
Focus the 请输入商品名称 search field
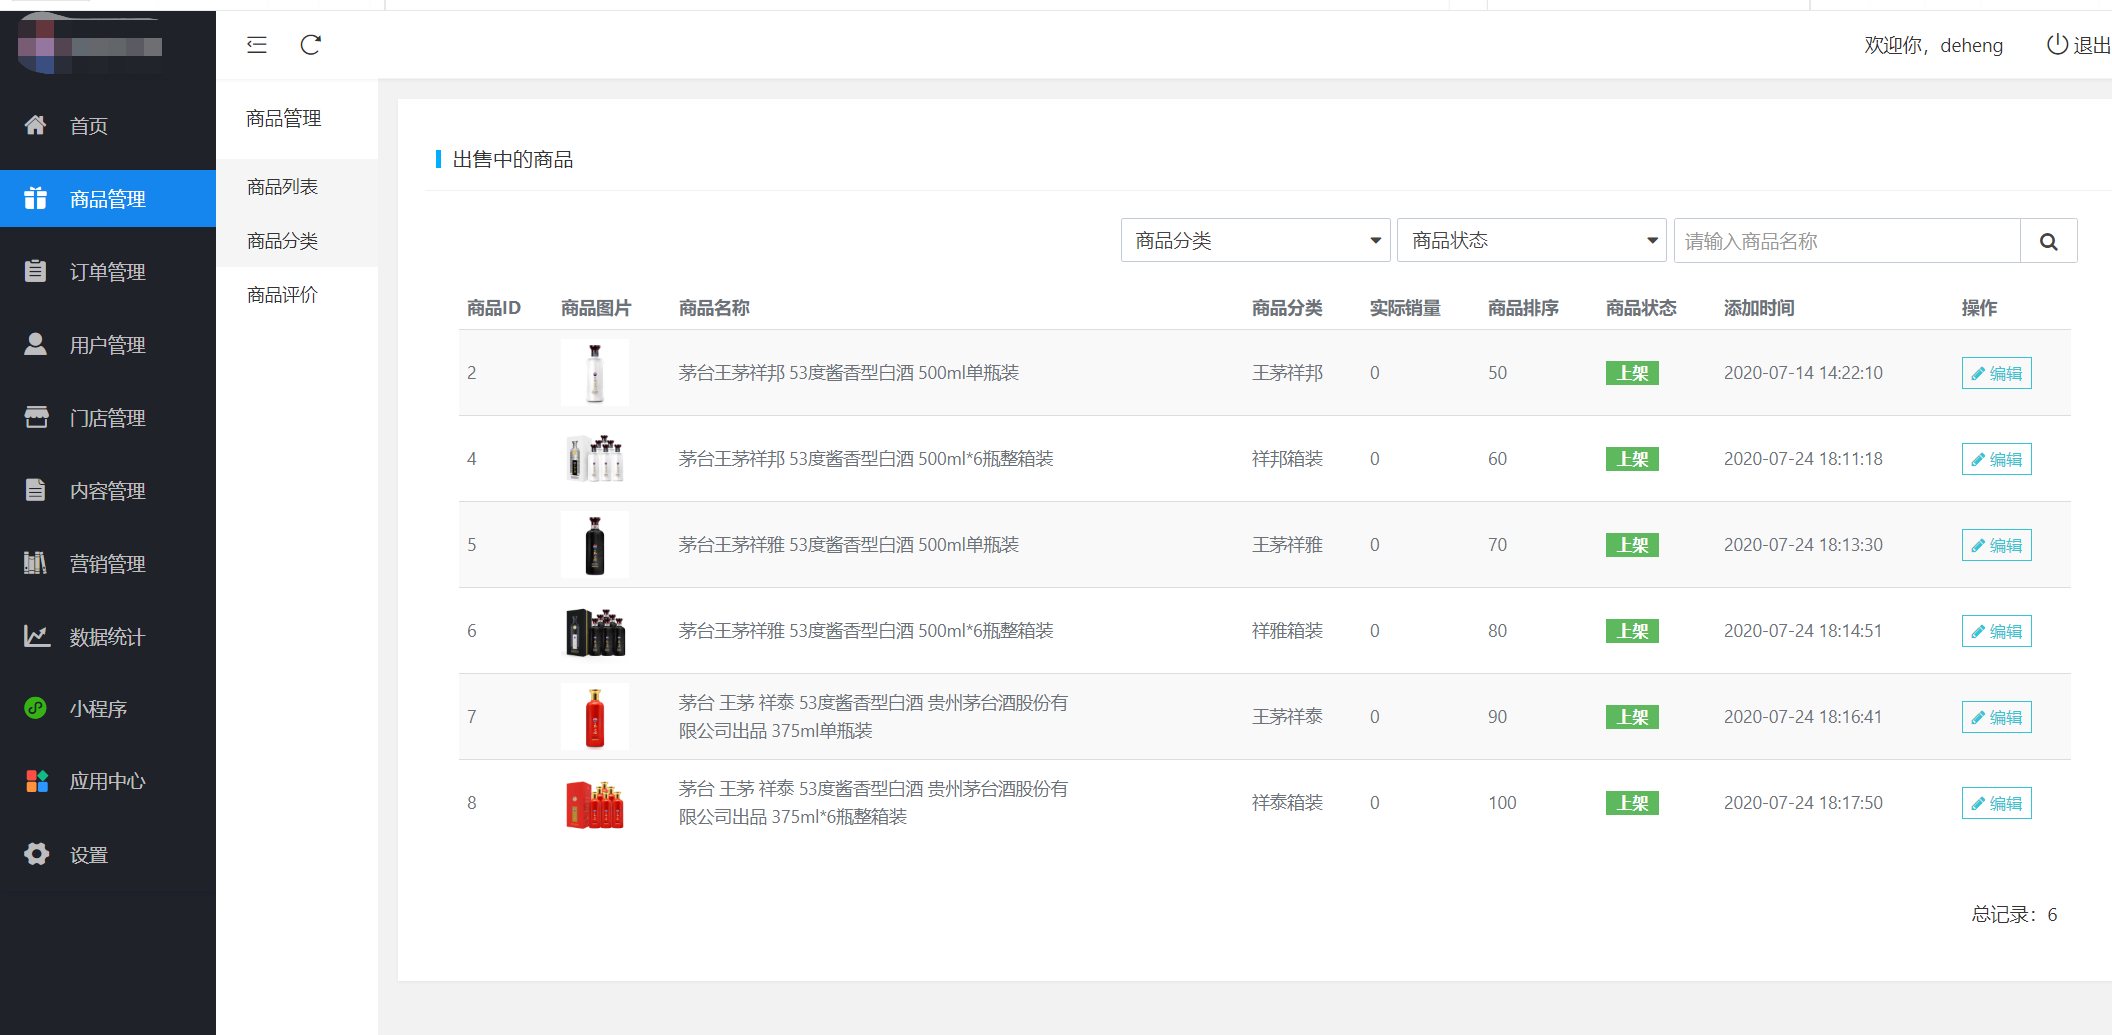(1847, 241)
